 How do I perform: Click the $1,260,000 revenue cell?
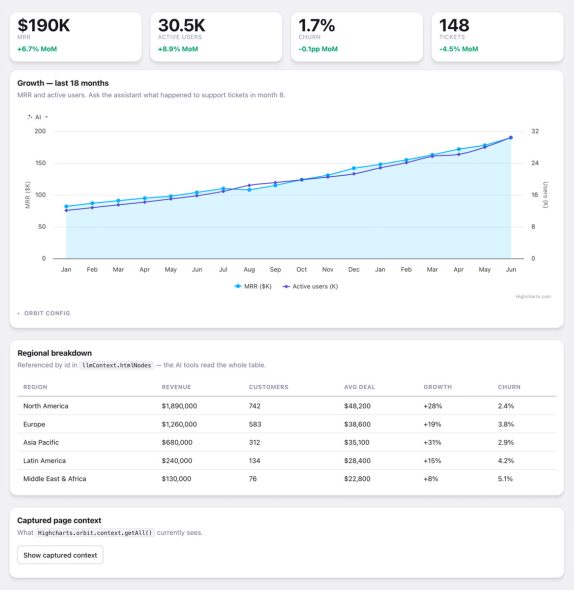(179, 424)
